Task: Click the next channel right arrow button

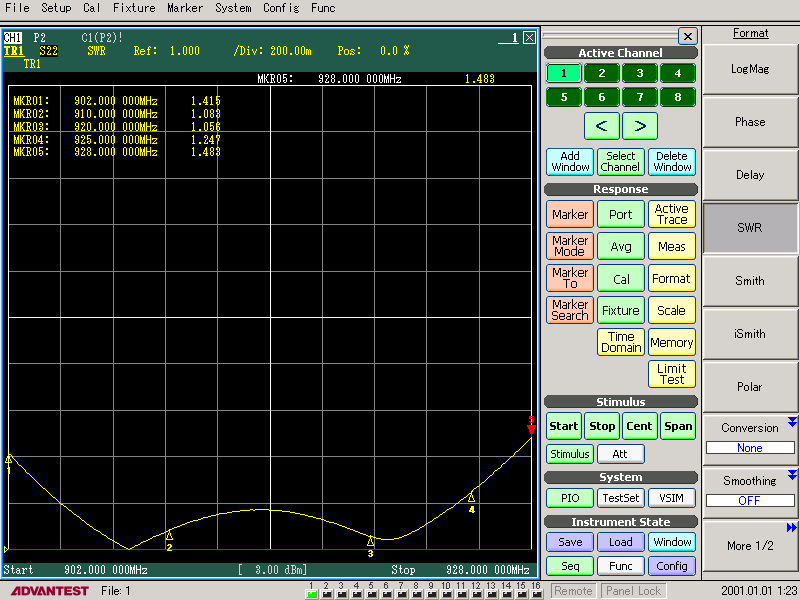Action: pos(640,126)
